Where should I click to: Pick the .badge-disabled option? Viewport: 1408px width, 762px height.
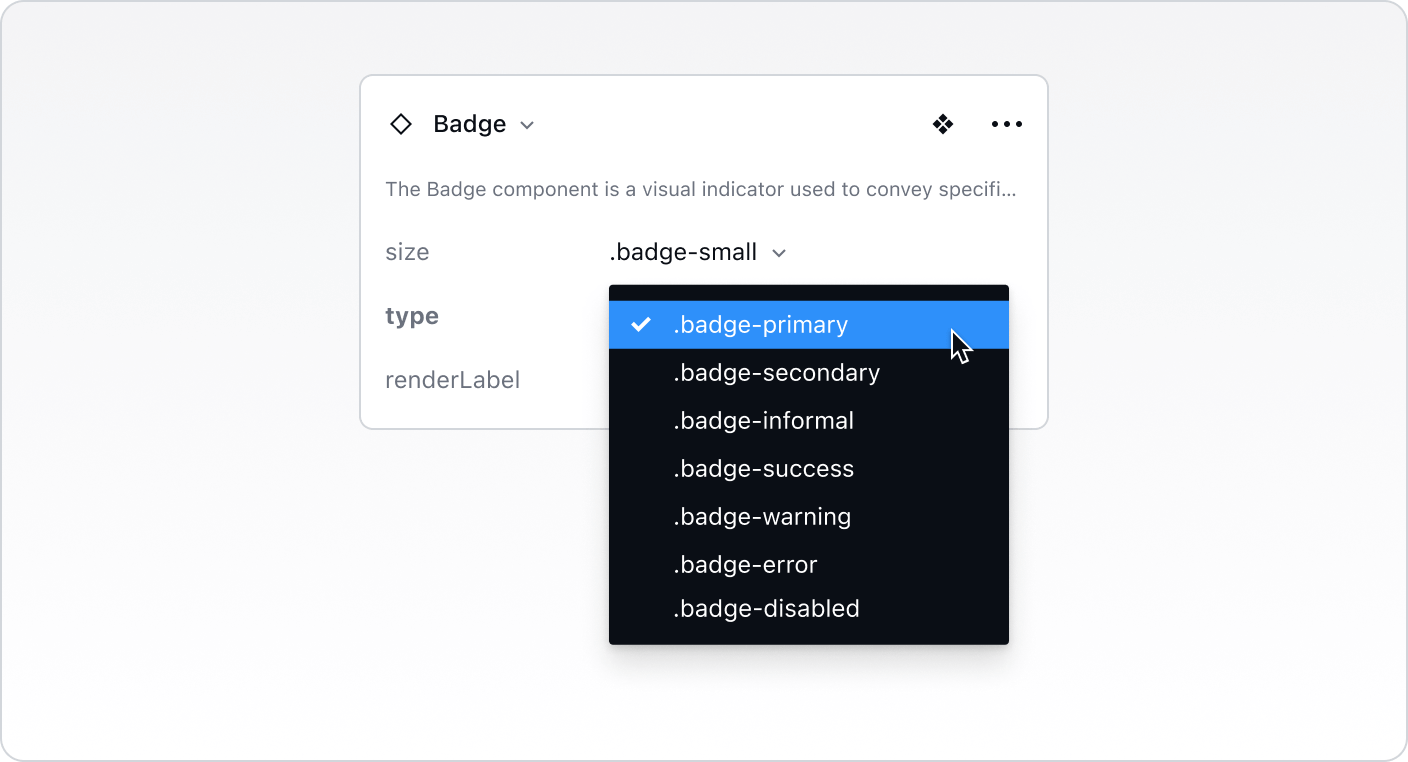(766, 609)
